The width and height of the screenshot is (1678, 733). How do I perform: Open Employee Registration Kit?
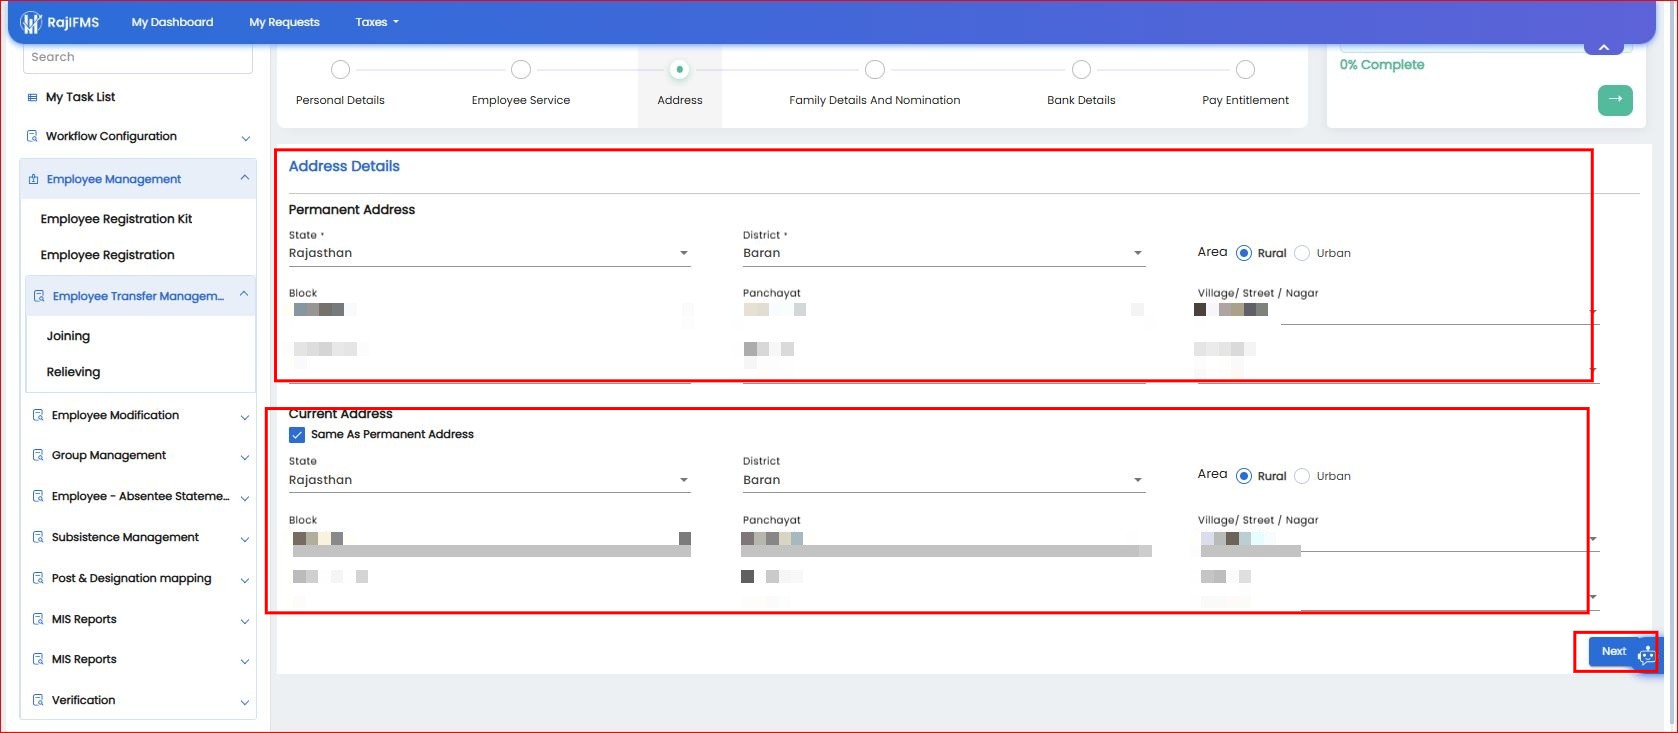click(x=116, y=219)
